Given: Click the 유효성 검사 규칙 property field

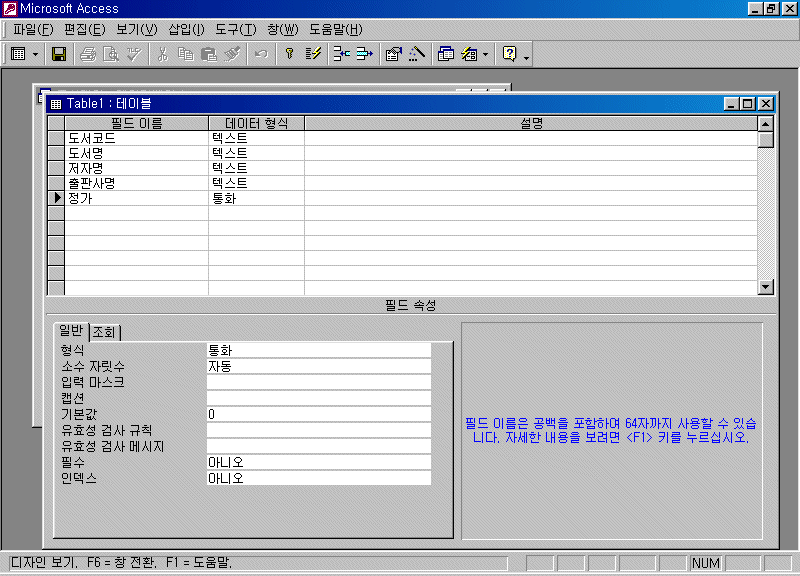Looking at the screenshot, I should 319,430.
